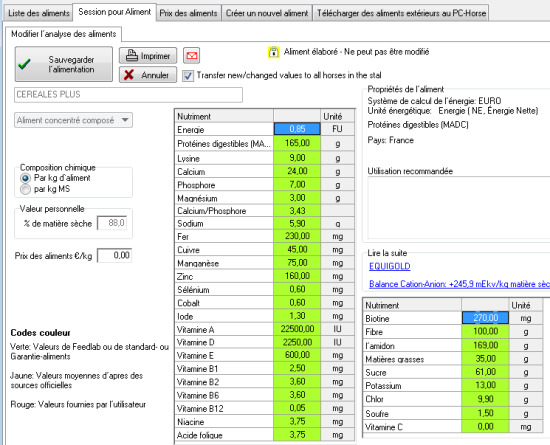550x445 pixels.
Task: Click the Fibre value 100,00
Action: coord(485,331)
